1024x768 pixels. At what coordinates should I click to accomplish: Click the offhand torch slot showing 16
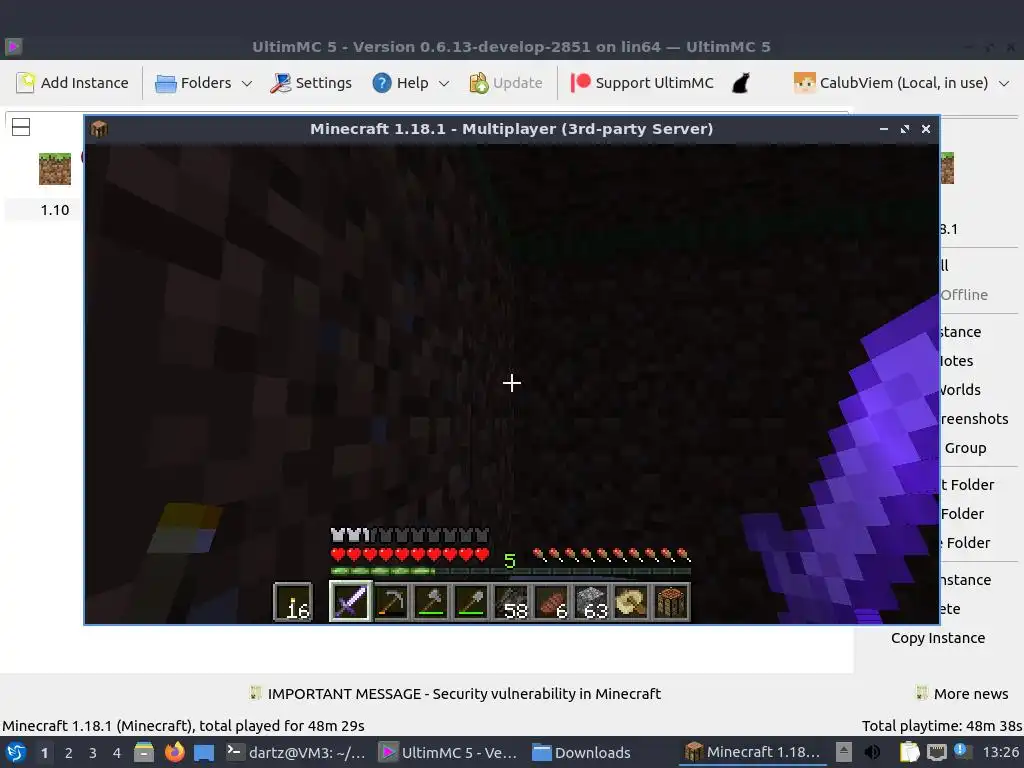[x=293, y=602]
